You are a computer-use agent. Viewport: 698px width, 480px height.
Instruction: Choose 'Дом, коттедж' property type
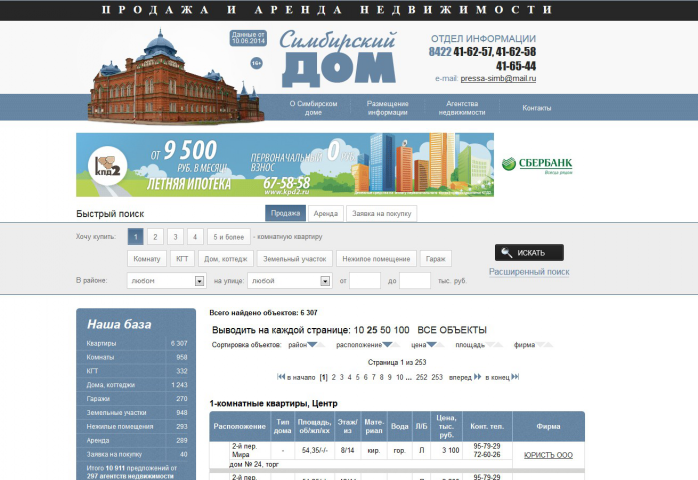(226, 259)
